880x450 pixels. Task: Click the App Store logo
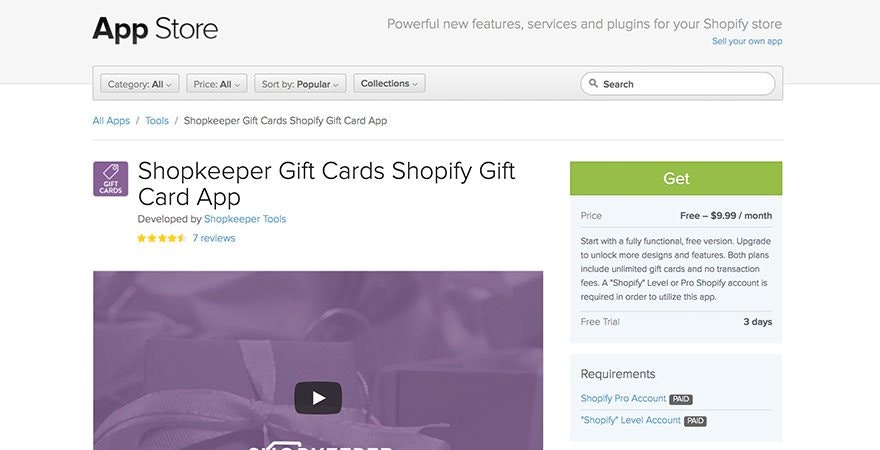[x=155, y=29]
